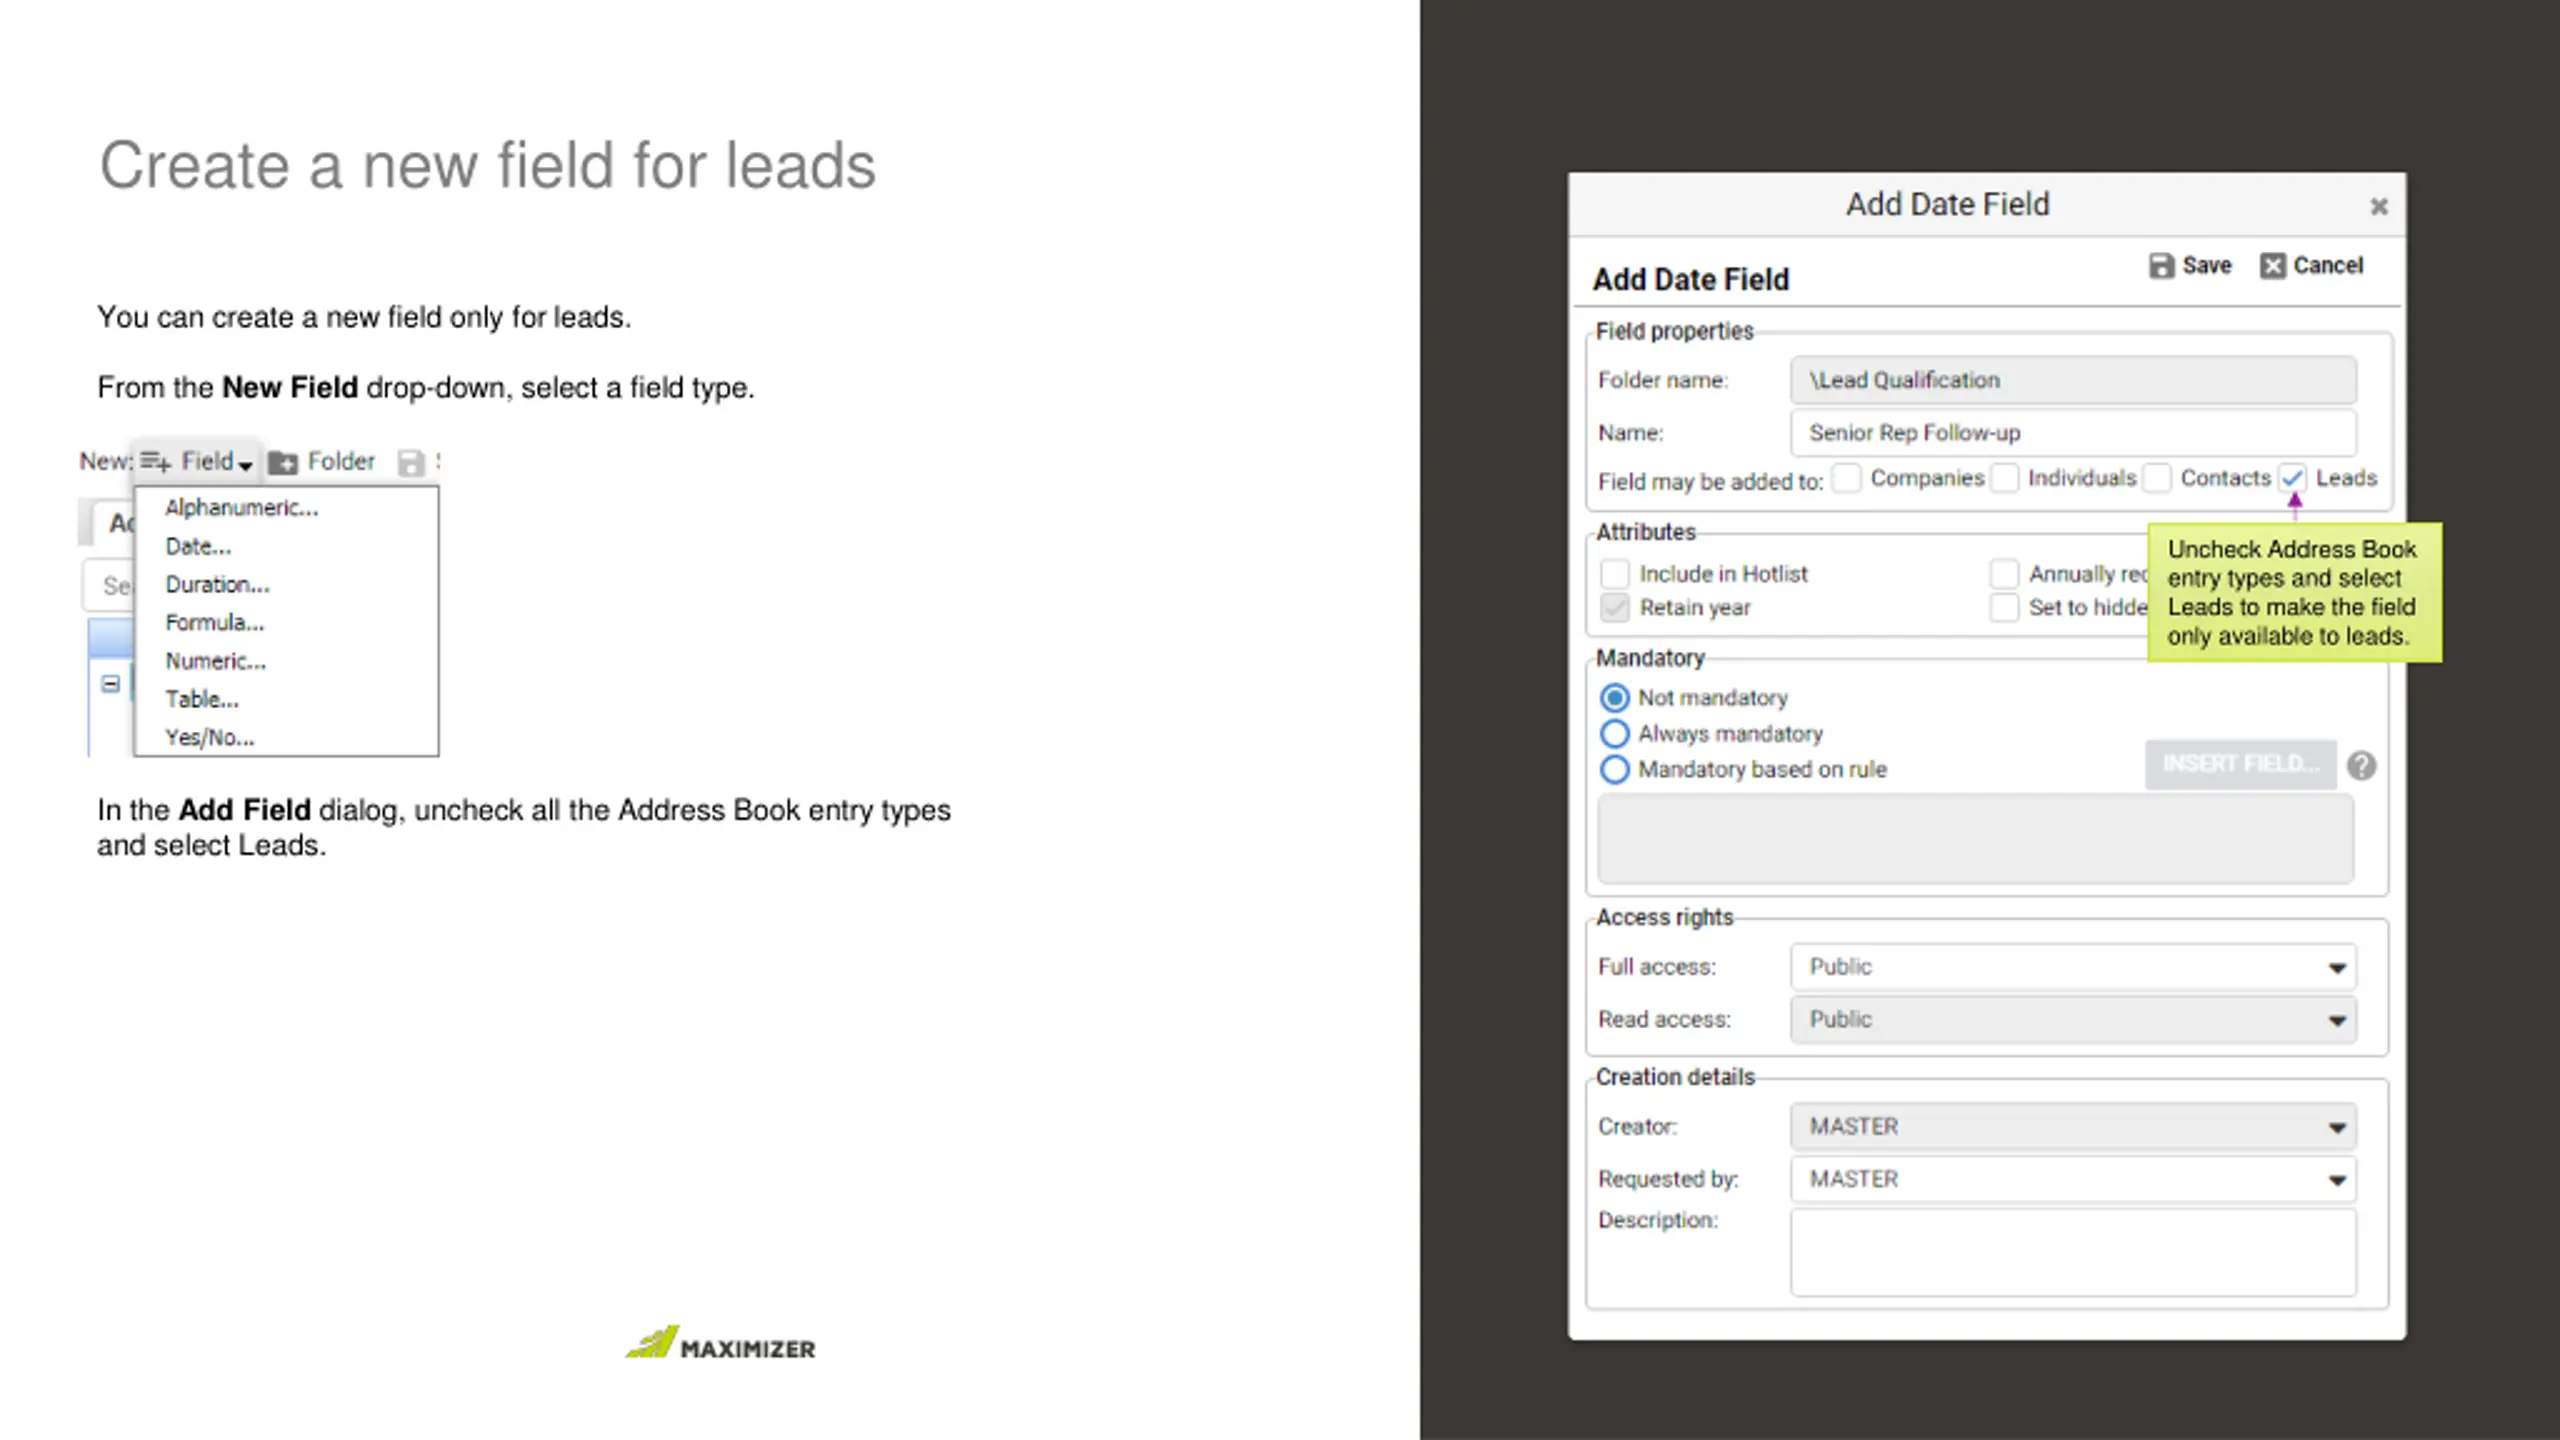This screenshot has height=1440, width=2560.
Task: Choose Numeric... from the field menu
Action: coord(215,660)
